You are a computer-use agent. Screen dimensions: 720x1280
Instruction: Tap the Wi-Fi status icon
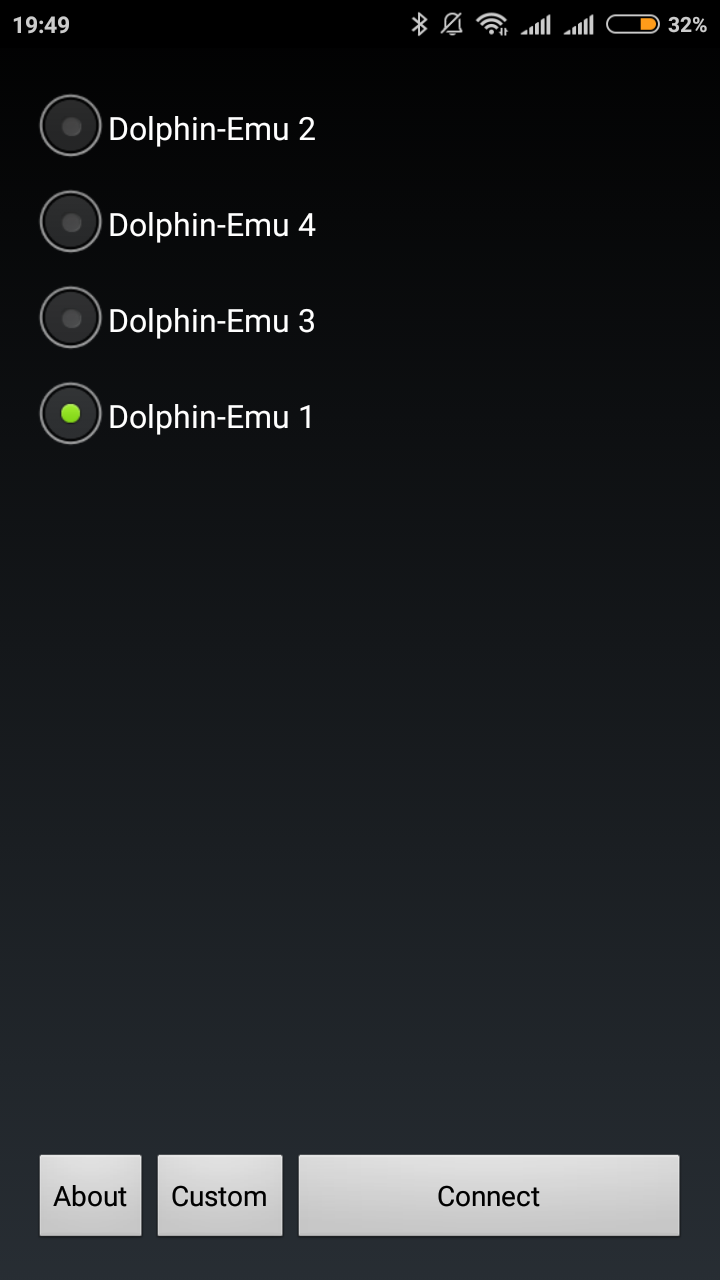[x=492, y=24]
